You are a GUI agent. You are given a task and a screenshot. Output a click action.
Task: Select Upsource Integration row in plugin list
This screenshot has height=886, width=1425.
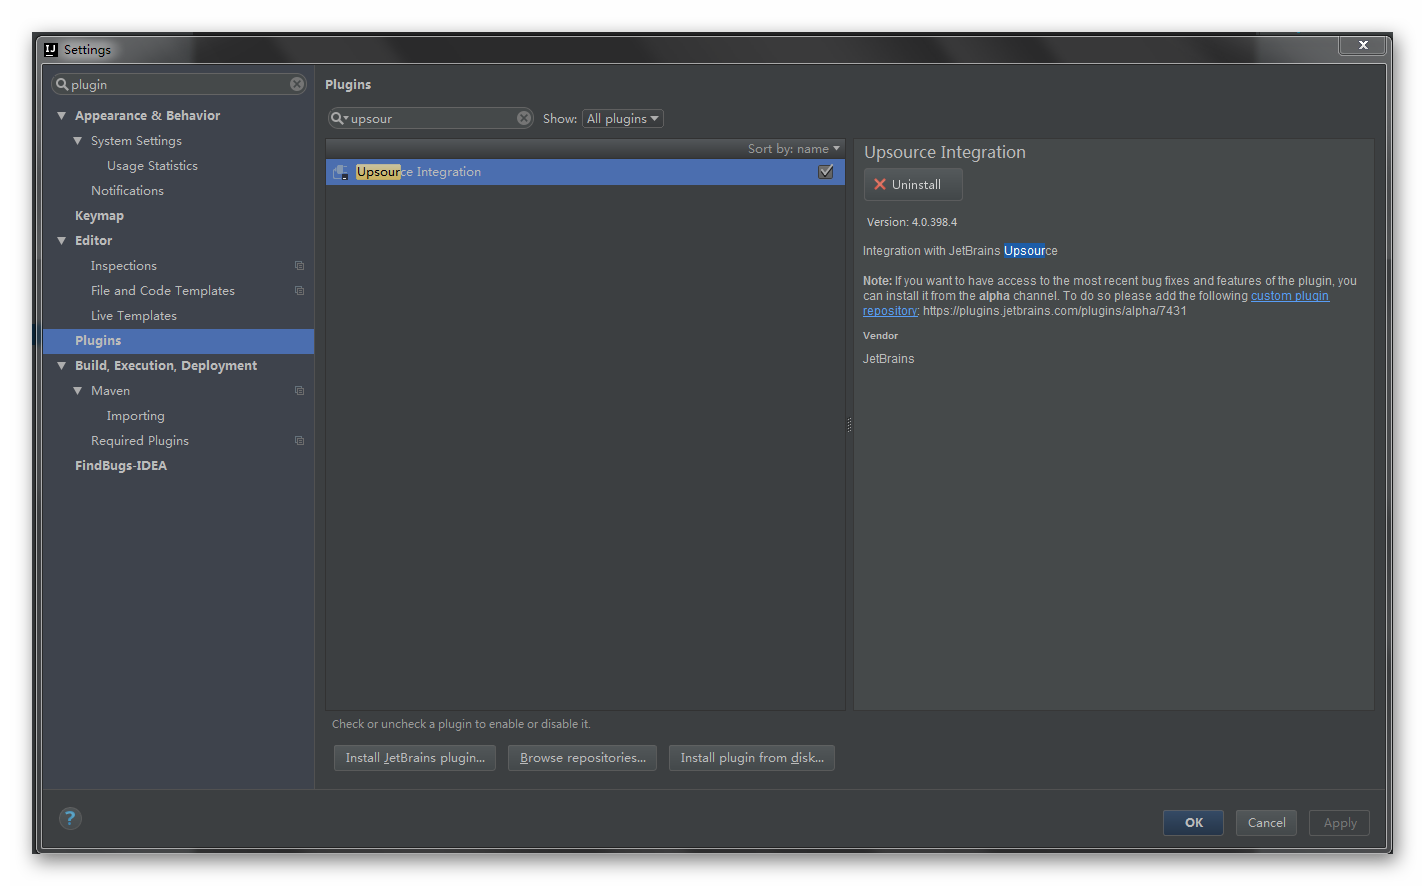coord(585,172)
